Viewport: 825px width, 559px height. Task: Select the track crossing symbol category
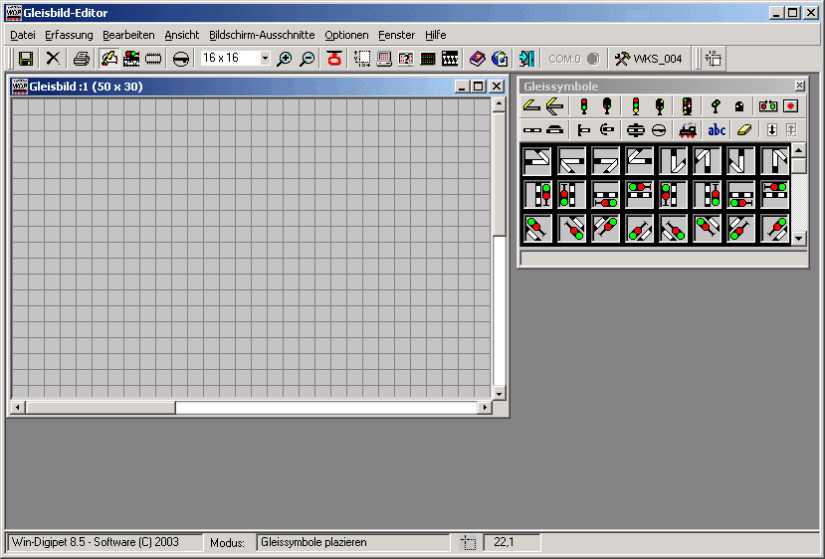pyautogui.click(x=636, y=129)
